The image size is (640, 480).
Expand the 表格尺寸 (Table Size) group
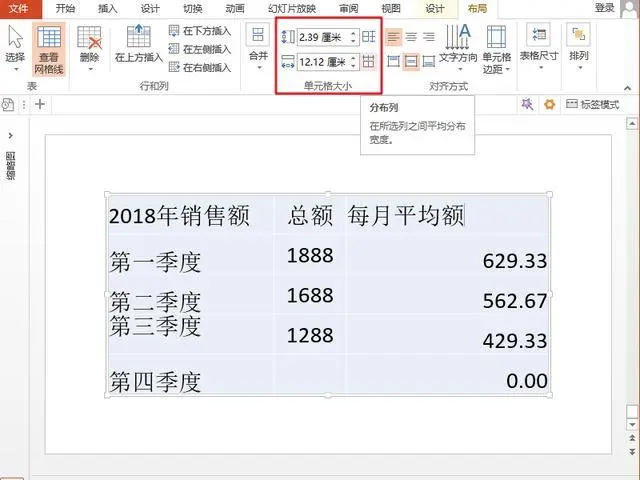point(538,47)
